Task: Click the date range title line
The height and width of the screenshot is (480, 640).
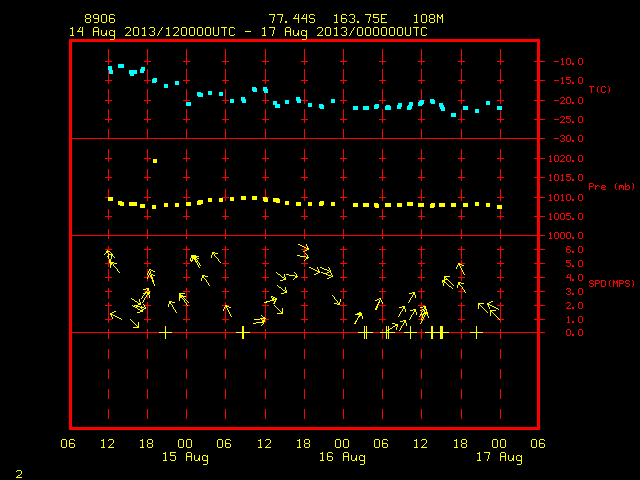Action: (x=248, y=32)
